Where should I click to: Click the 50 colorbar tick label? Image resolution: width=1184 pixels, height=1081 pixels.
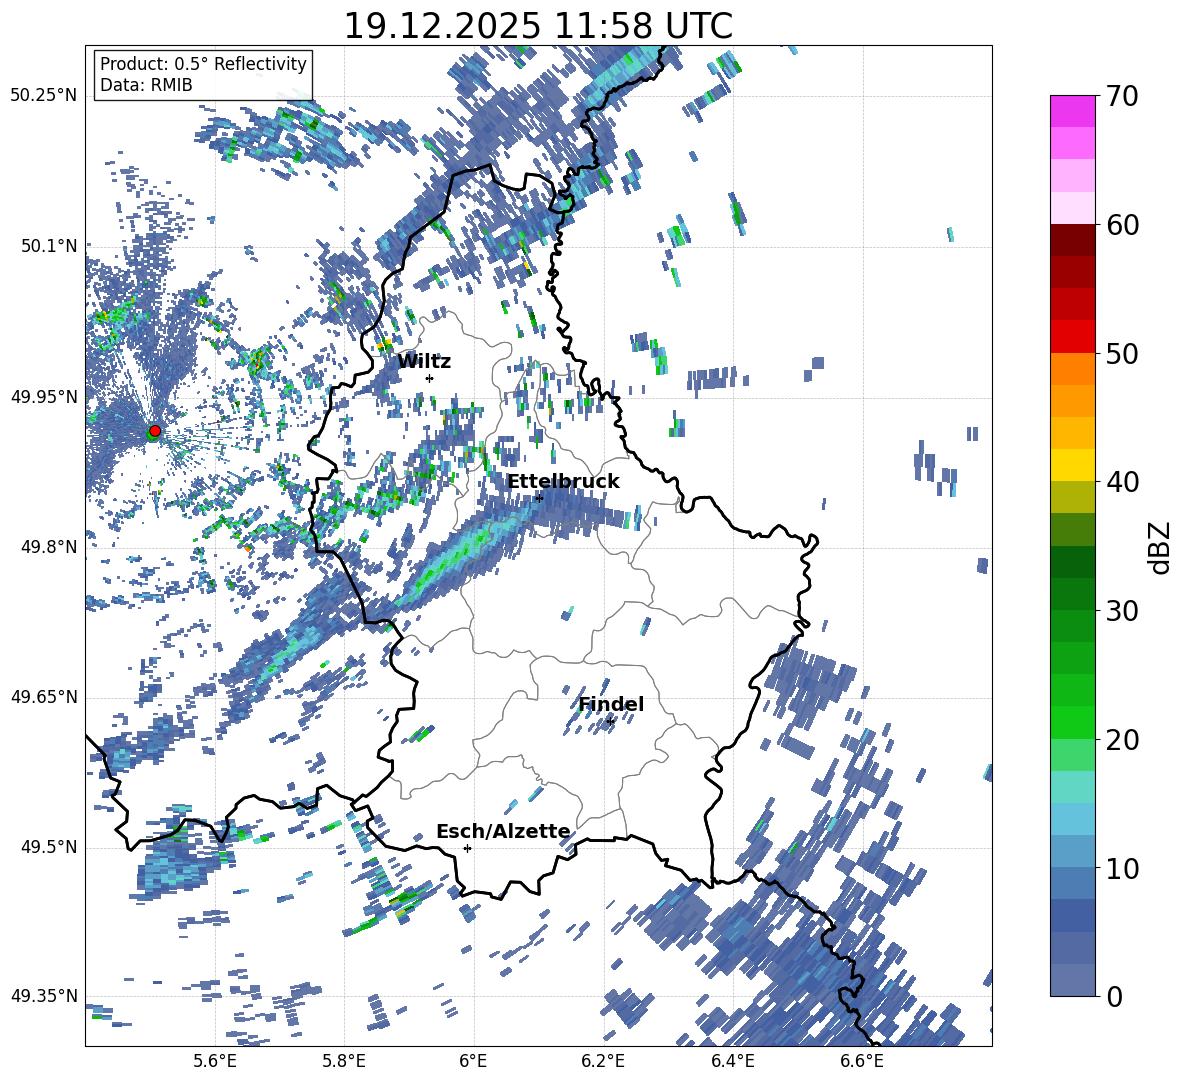pos(1122,353)
